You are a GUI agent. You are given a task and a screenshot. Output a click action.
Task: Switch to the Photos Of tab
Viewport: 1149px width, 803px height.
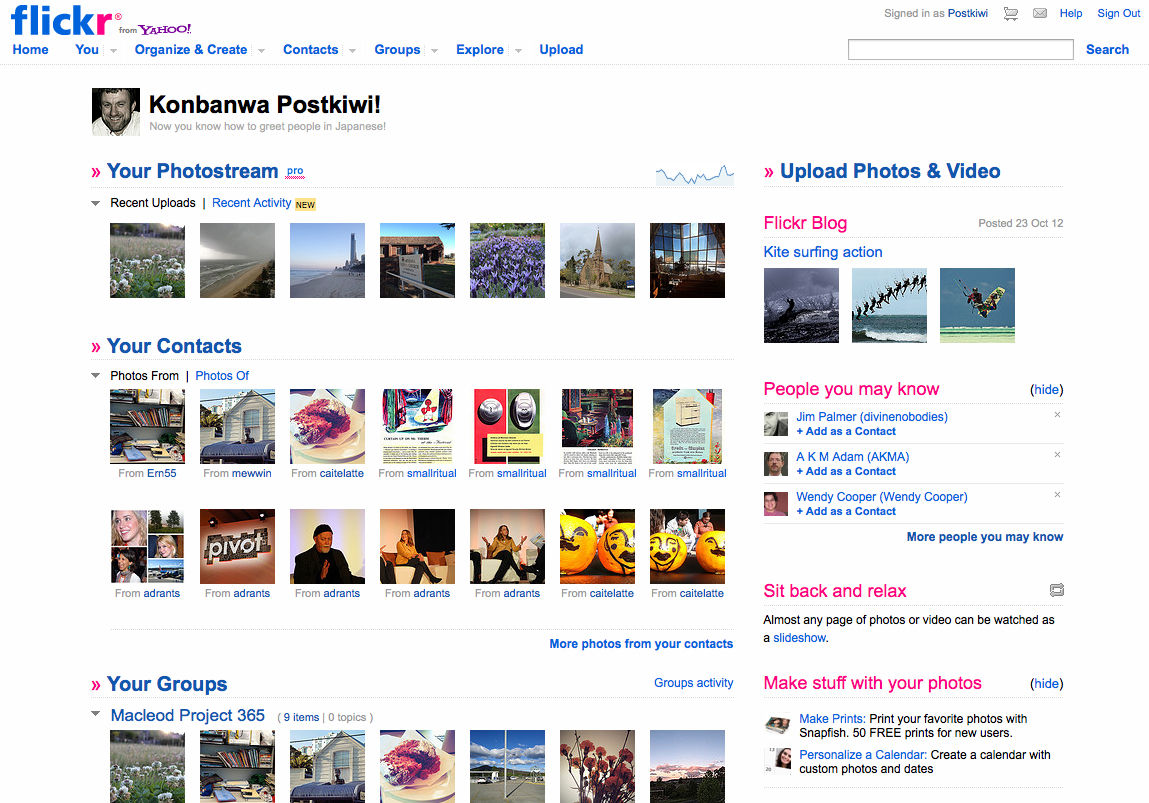pyautogui.click(x=222, y=376)
